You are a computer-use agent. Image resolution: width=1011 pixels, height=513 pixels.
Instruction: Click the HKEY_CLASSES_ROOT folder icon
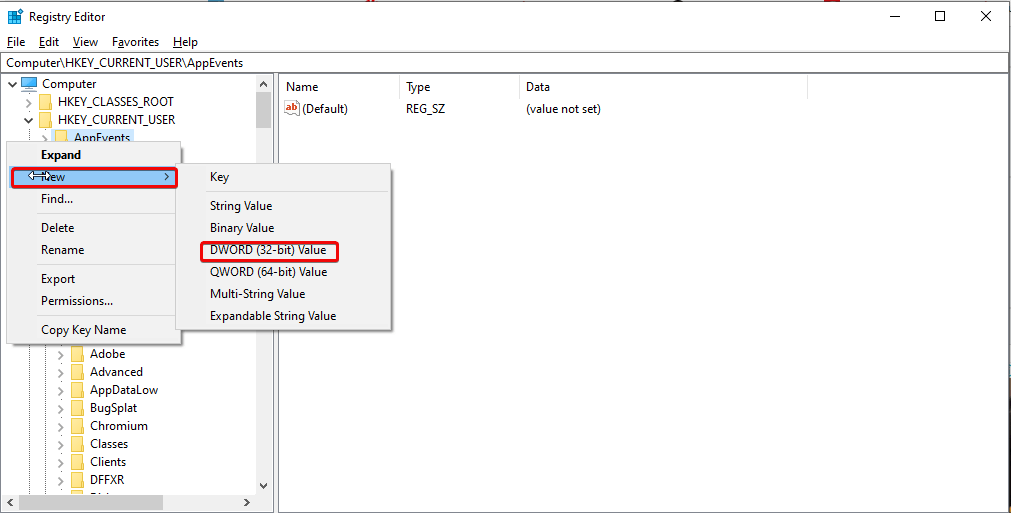pos(45,102)
